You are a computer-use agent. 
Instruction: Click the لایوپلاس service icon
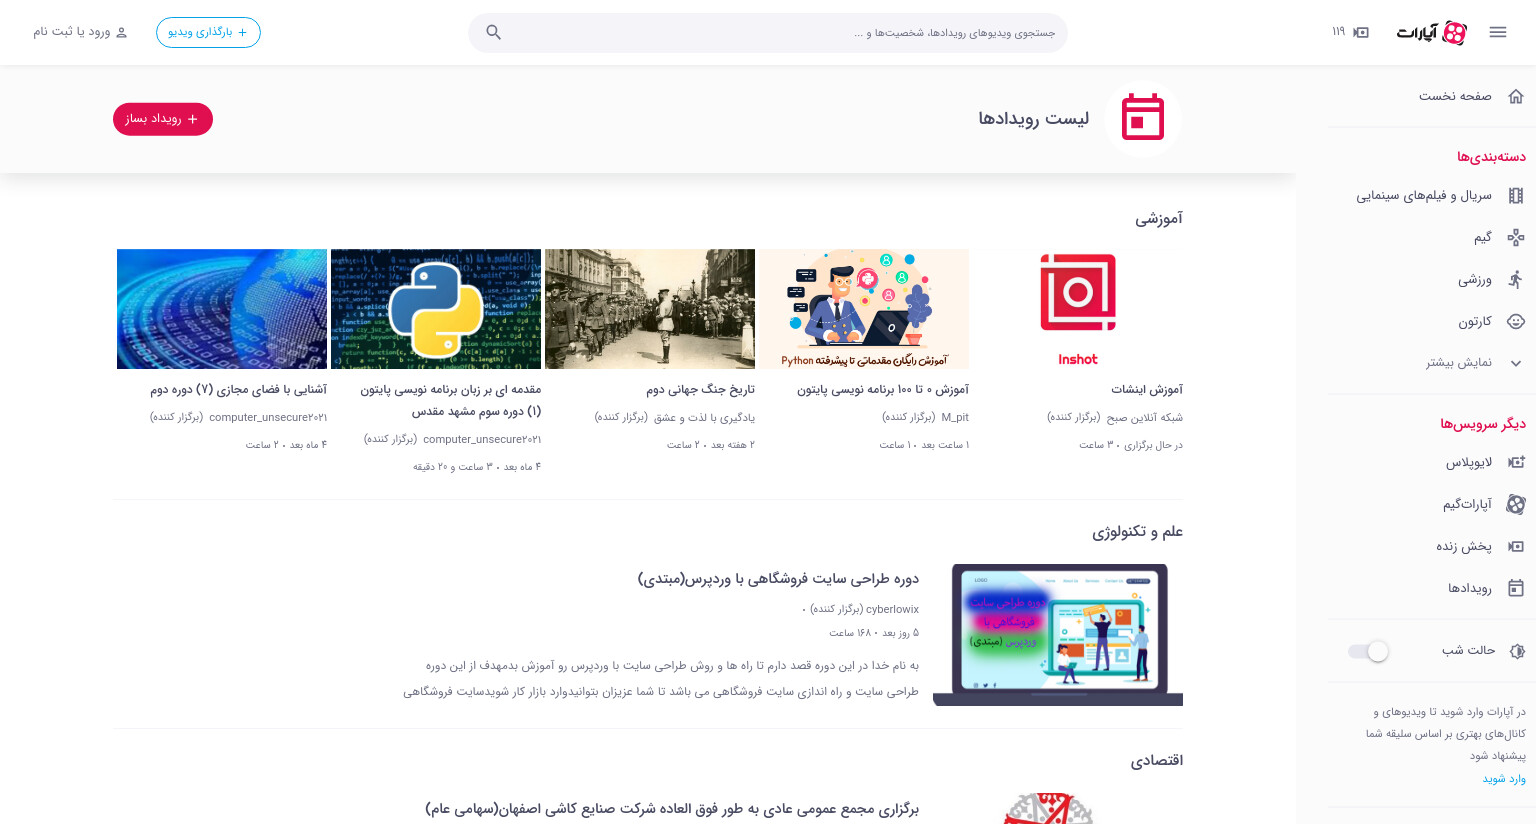(1516, 462)
